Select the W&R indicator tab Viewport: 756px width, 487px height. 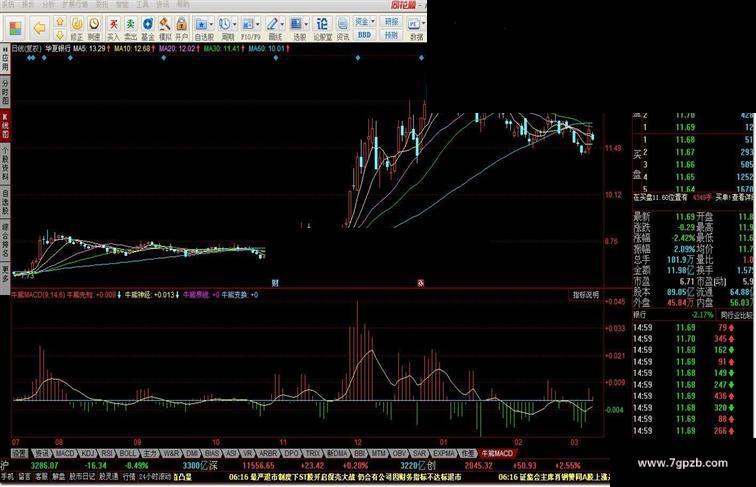coord(171,453)
